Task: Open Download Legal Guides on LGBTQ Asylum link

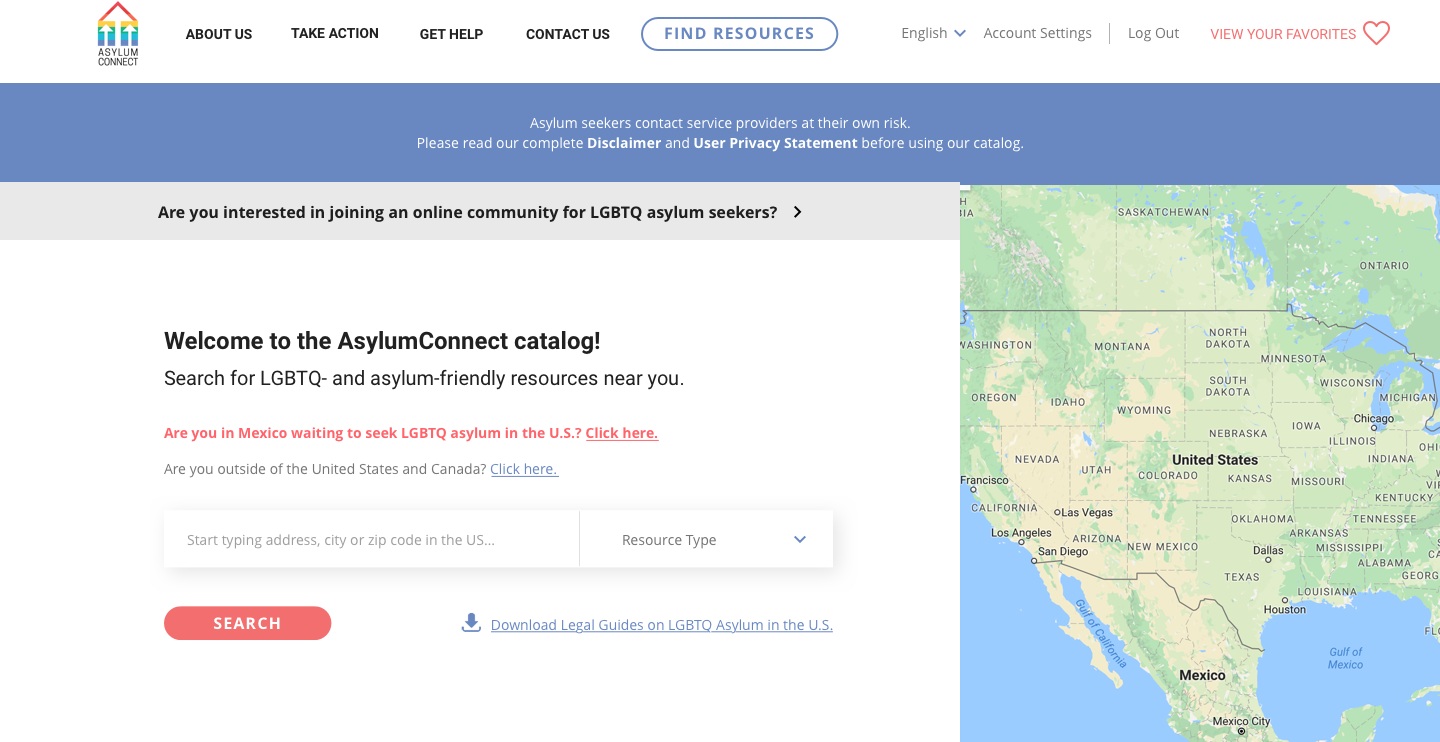Action: click(x=661, y=625)
